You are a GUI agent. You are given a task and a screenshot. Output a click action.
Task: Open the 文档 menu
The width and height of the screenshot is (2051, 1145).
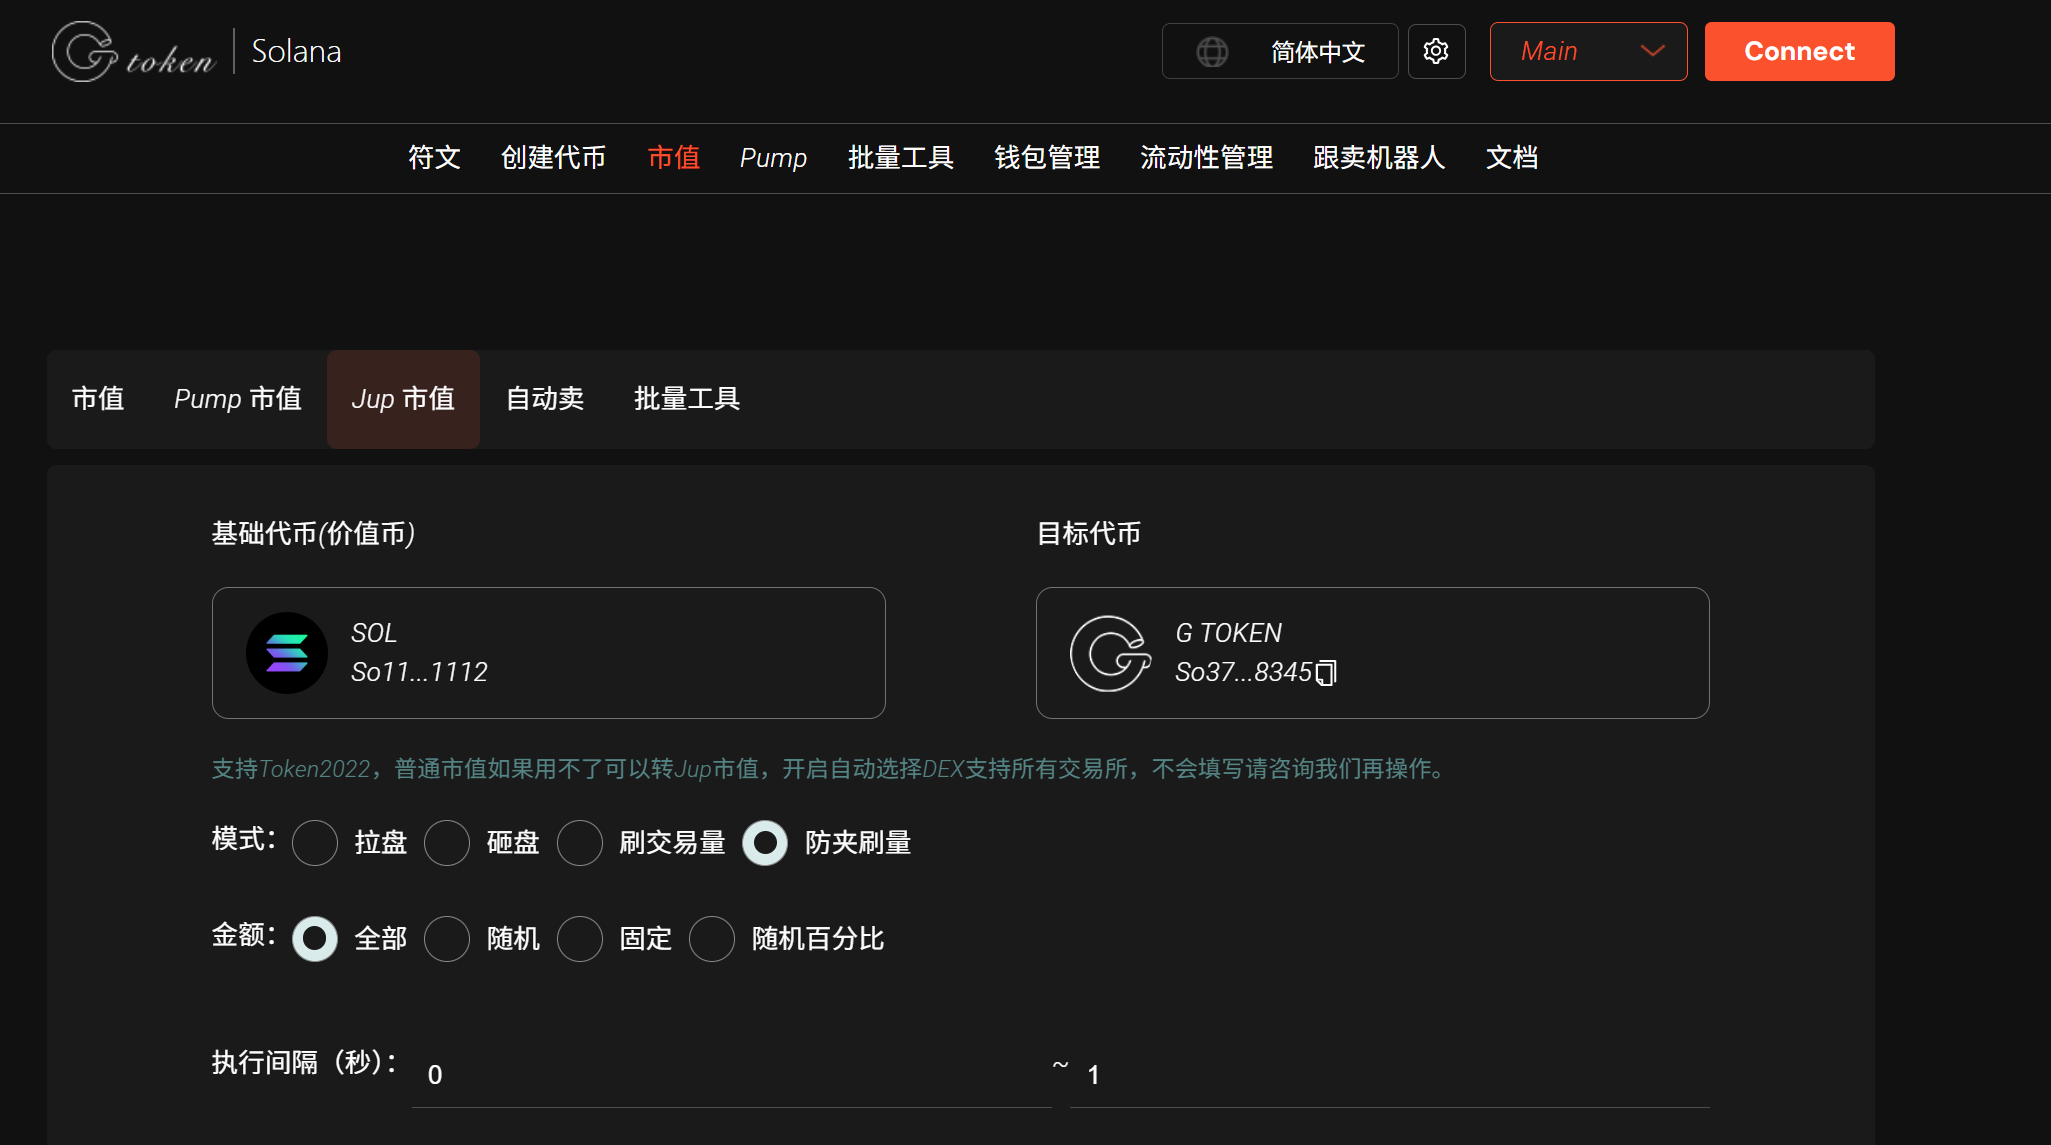click(x=1511, y=158)
